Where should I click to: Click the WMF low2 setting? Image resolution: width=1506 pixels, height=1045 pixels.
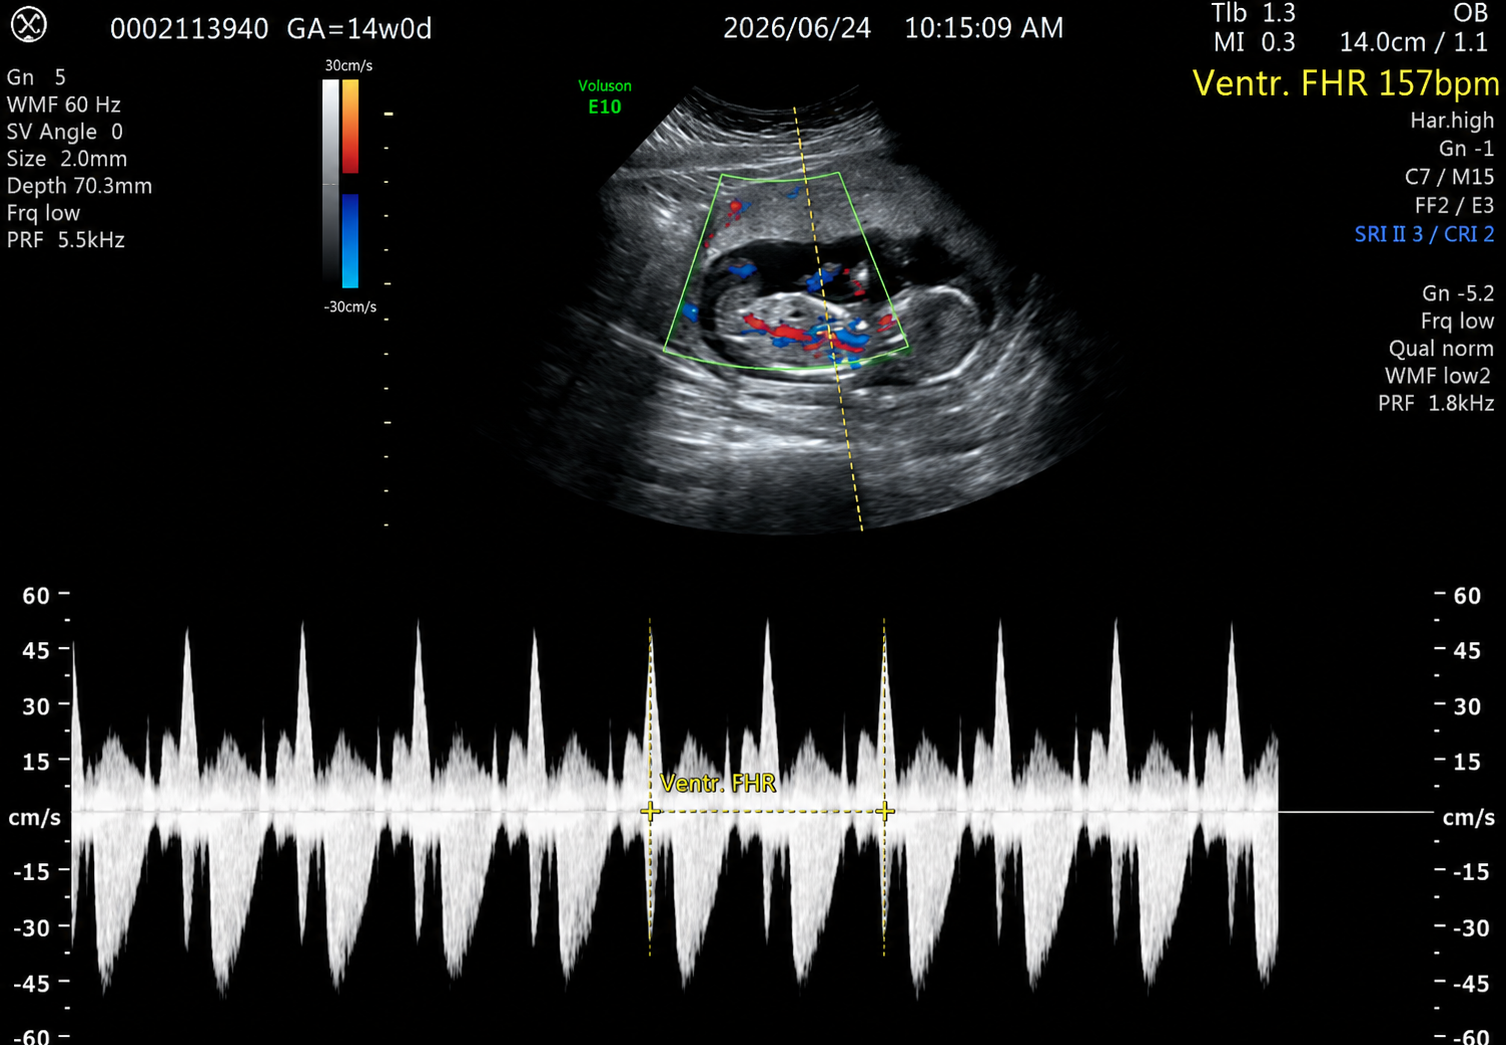(x=1437, y=376)
